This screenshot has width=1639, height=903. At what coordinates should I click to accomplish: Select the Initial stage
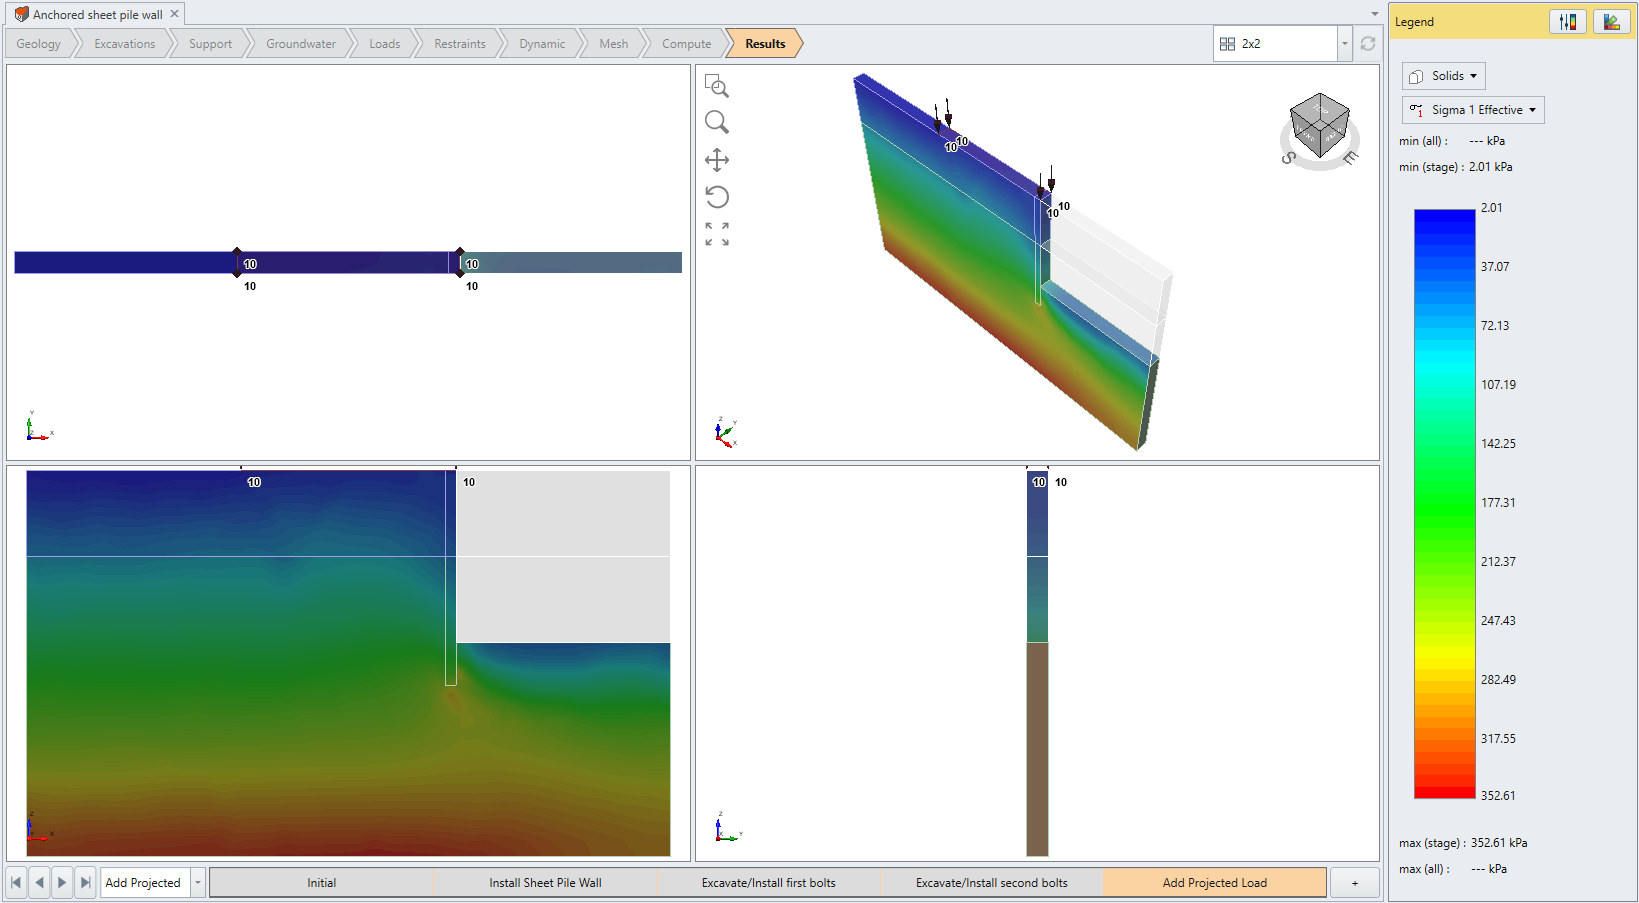point(322,883)
